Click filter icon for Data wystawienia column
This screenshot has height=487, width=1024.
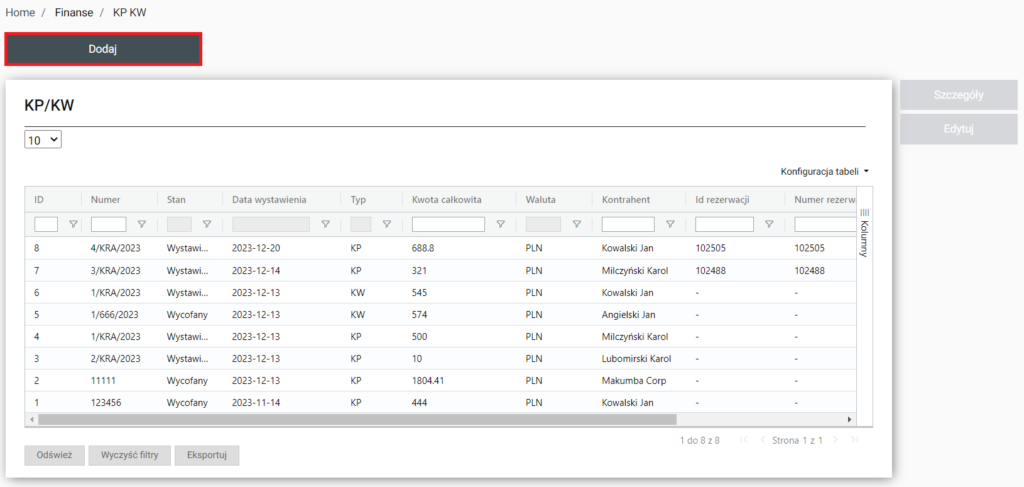325,225
